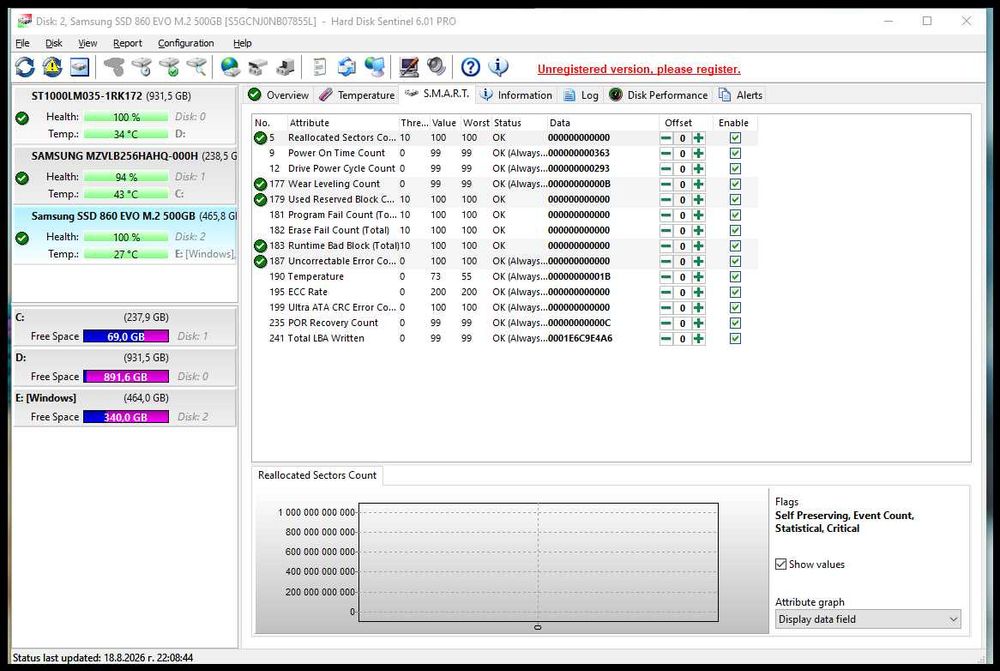Select the Program Fail Count attribute name
This screenshot has height=671, width=1000.
tap(342, 215)
